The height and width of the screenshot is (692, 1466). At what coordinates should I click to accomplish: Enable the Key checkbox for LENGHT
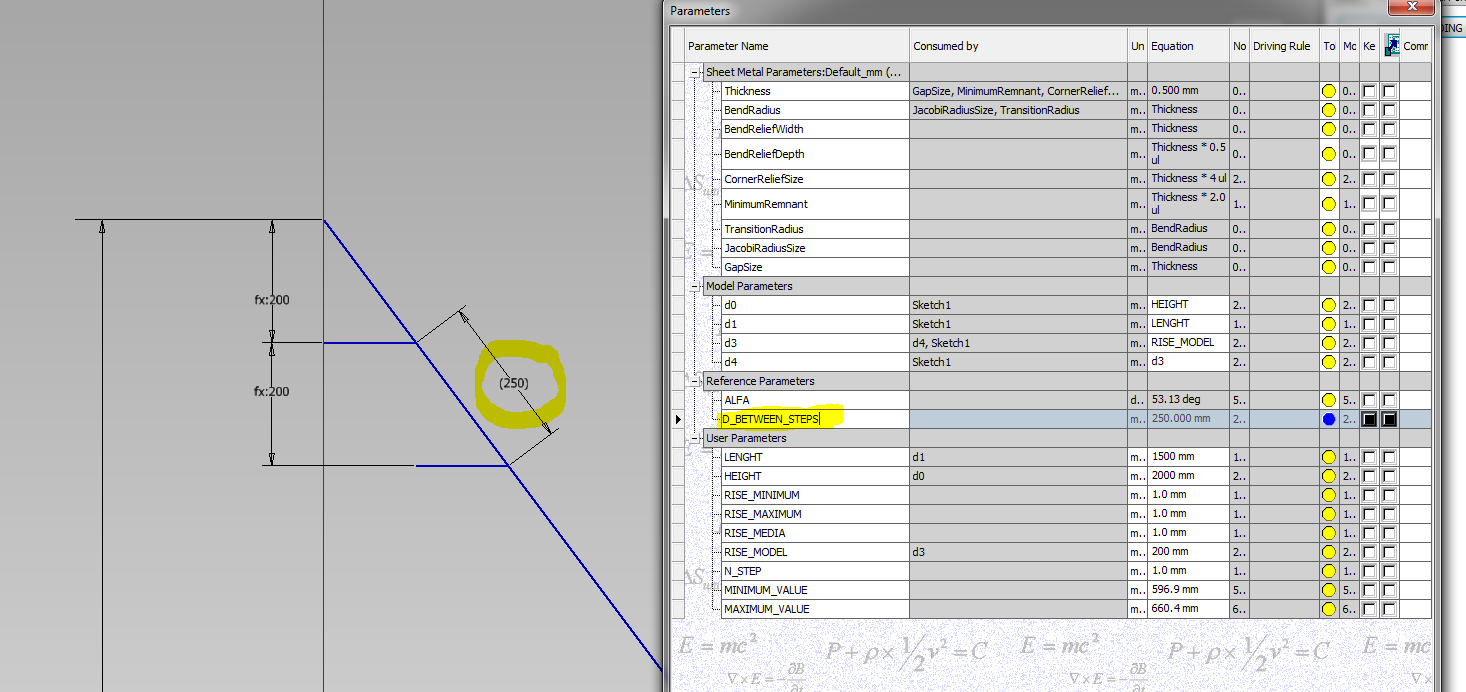(1369, 456)
